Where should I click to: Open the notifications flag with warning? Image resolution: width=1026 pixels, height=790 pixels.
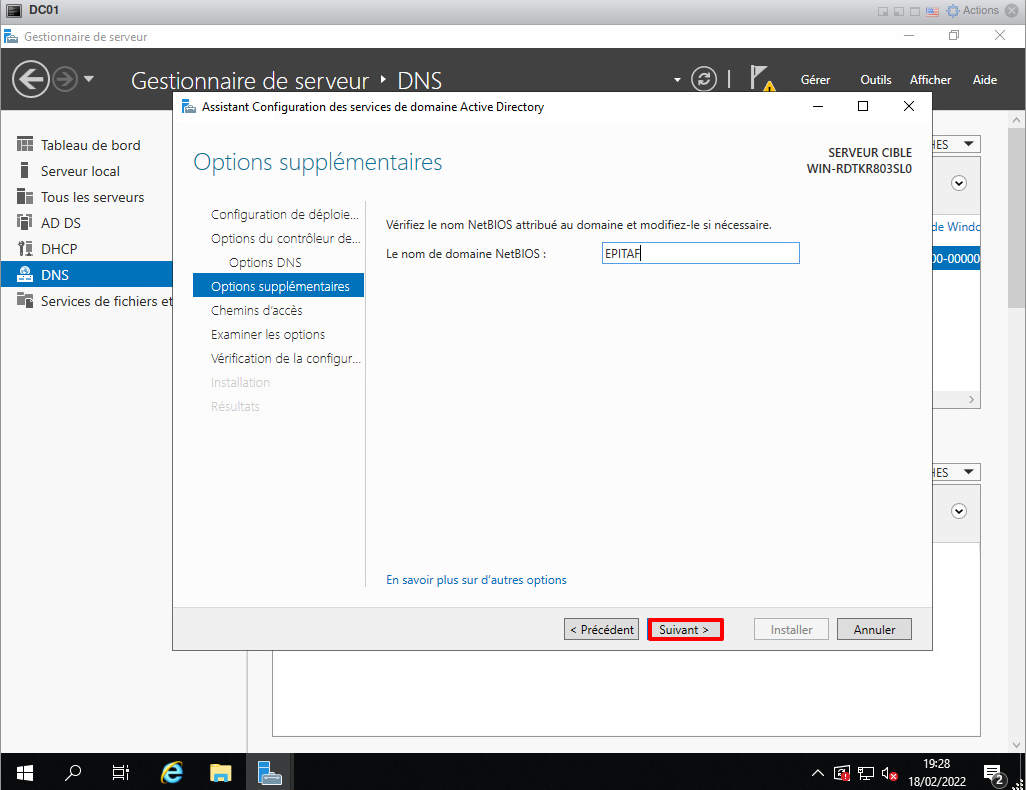tap(762, 79)
